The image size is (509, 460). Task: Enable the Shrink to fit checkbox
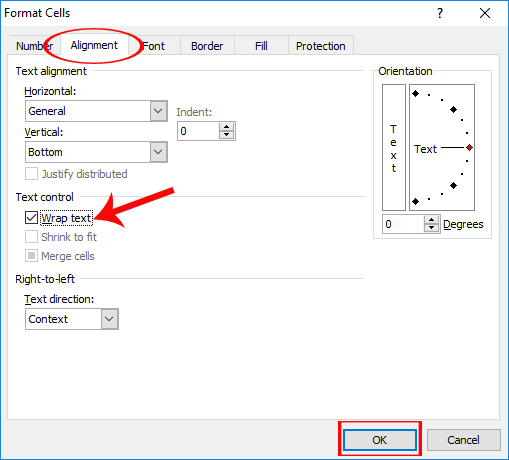click(31, 237)
